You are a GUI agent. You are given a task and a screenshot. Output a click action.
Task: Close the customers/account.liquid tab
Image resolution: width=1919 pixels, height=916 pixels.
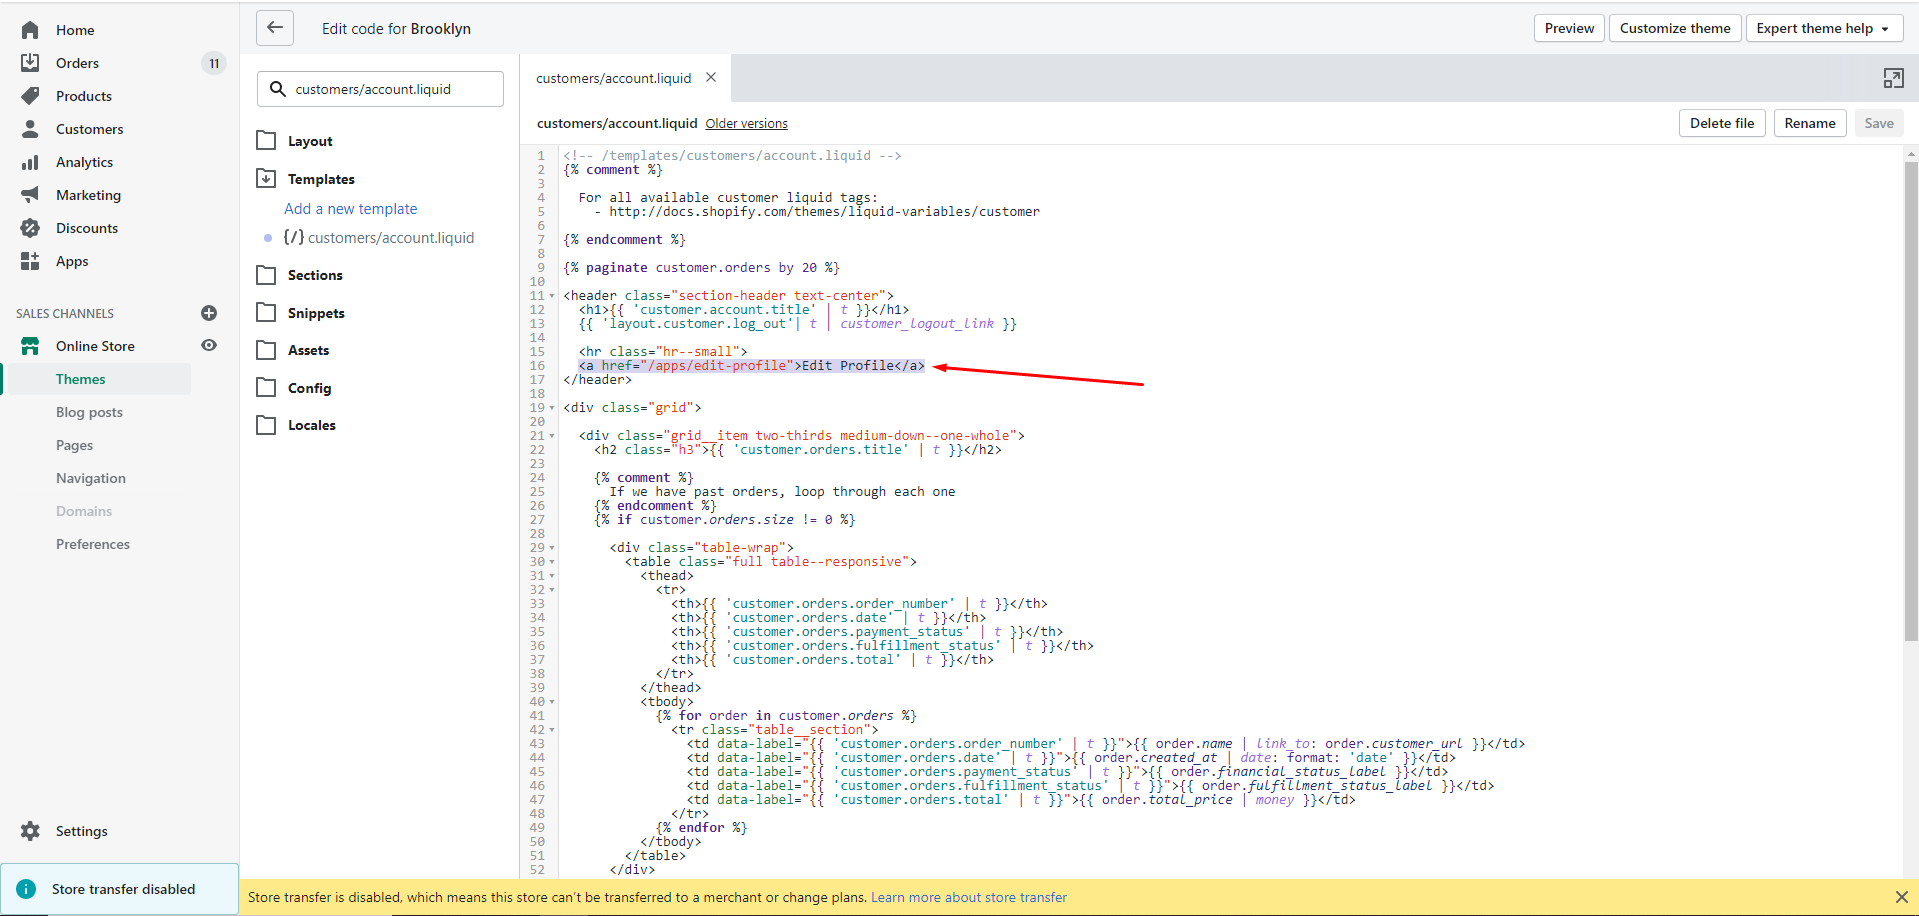(711, 77)
